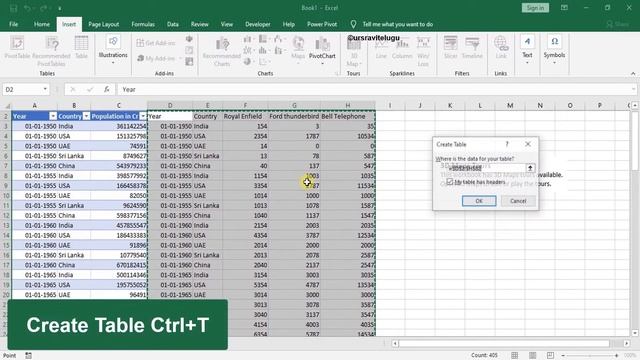The height and width of the screenshot is (360, 640).
Task: Click the macro record icon in status bar
Action: coord(28,356)
